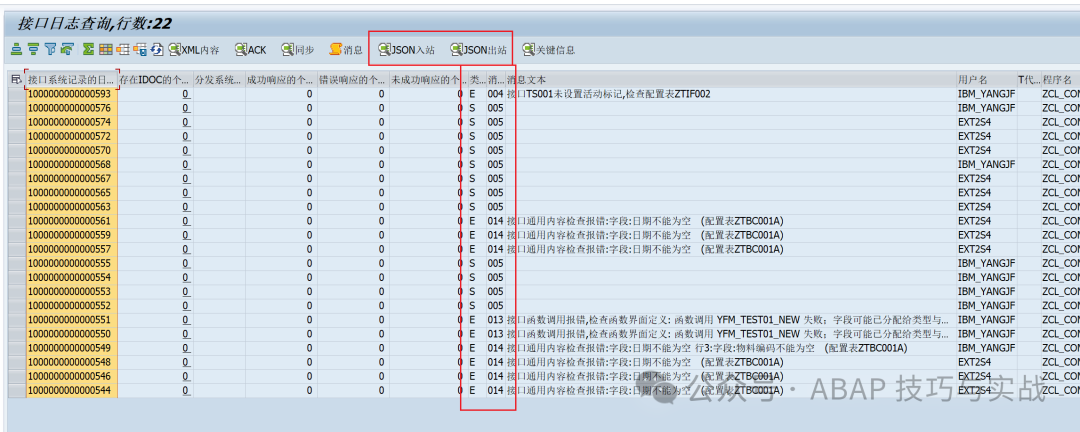Click the 用户名 column header
1080x432 pixels.
click(x=986, y=80)
